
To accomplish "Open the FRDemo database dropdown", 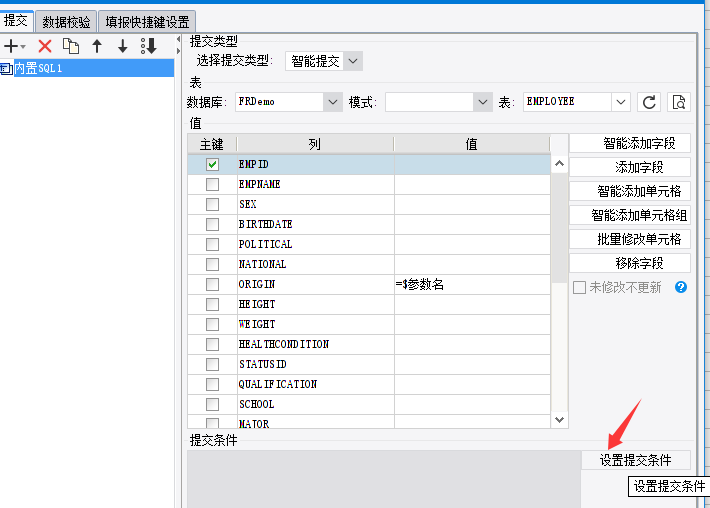I will [333, 102].
